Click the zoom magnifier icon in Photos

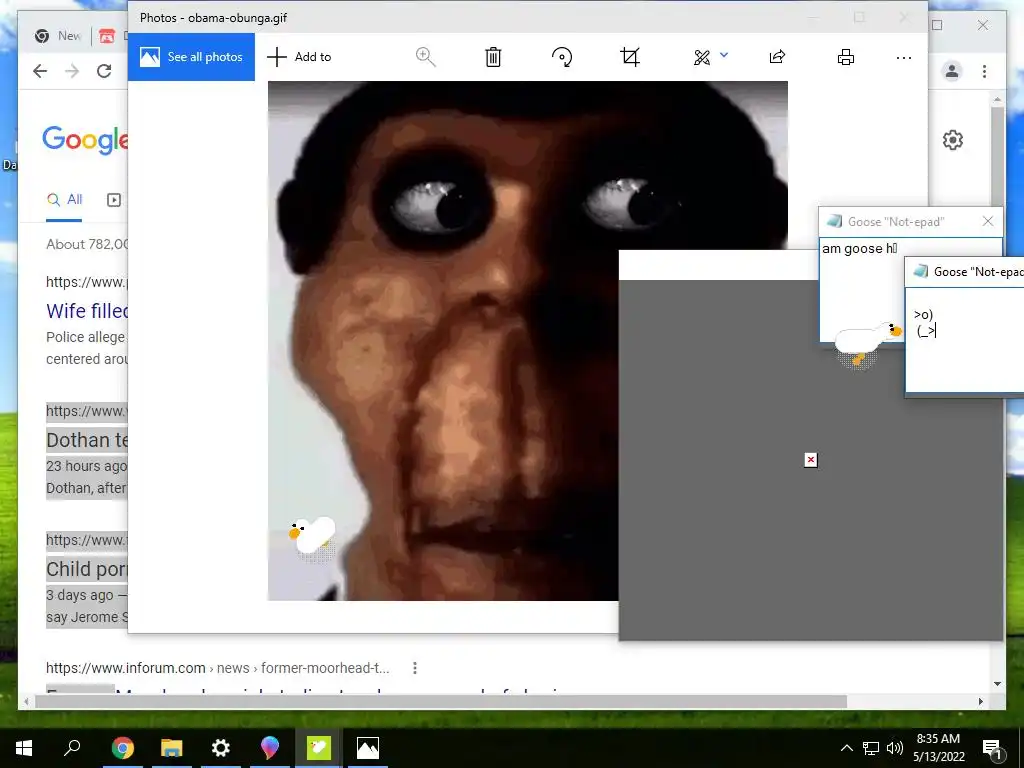click(x=425, y=57)
